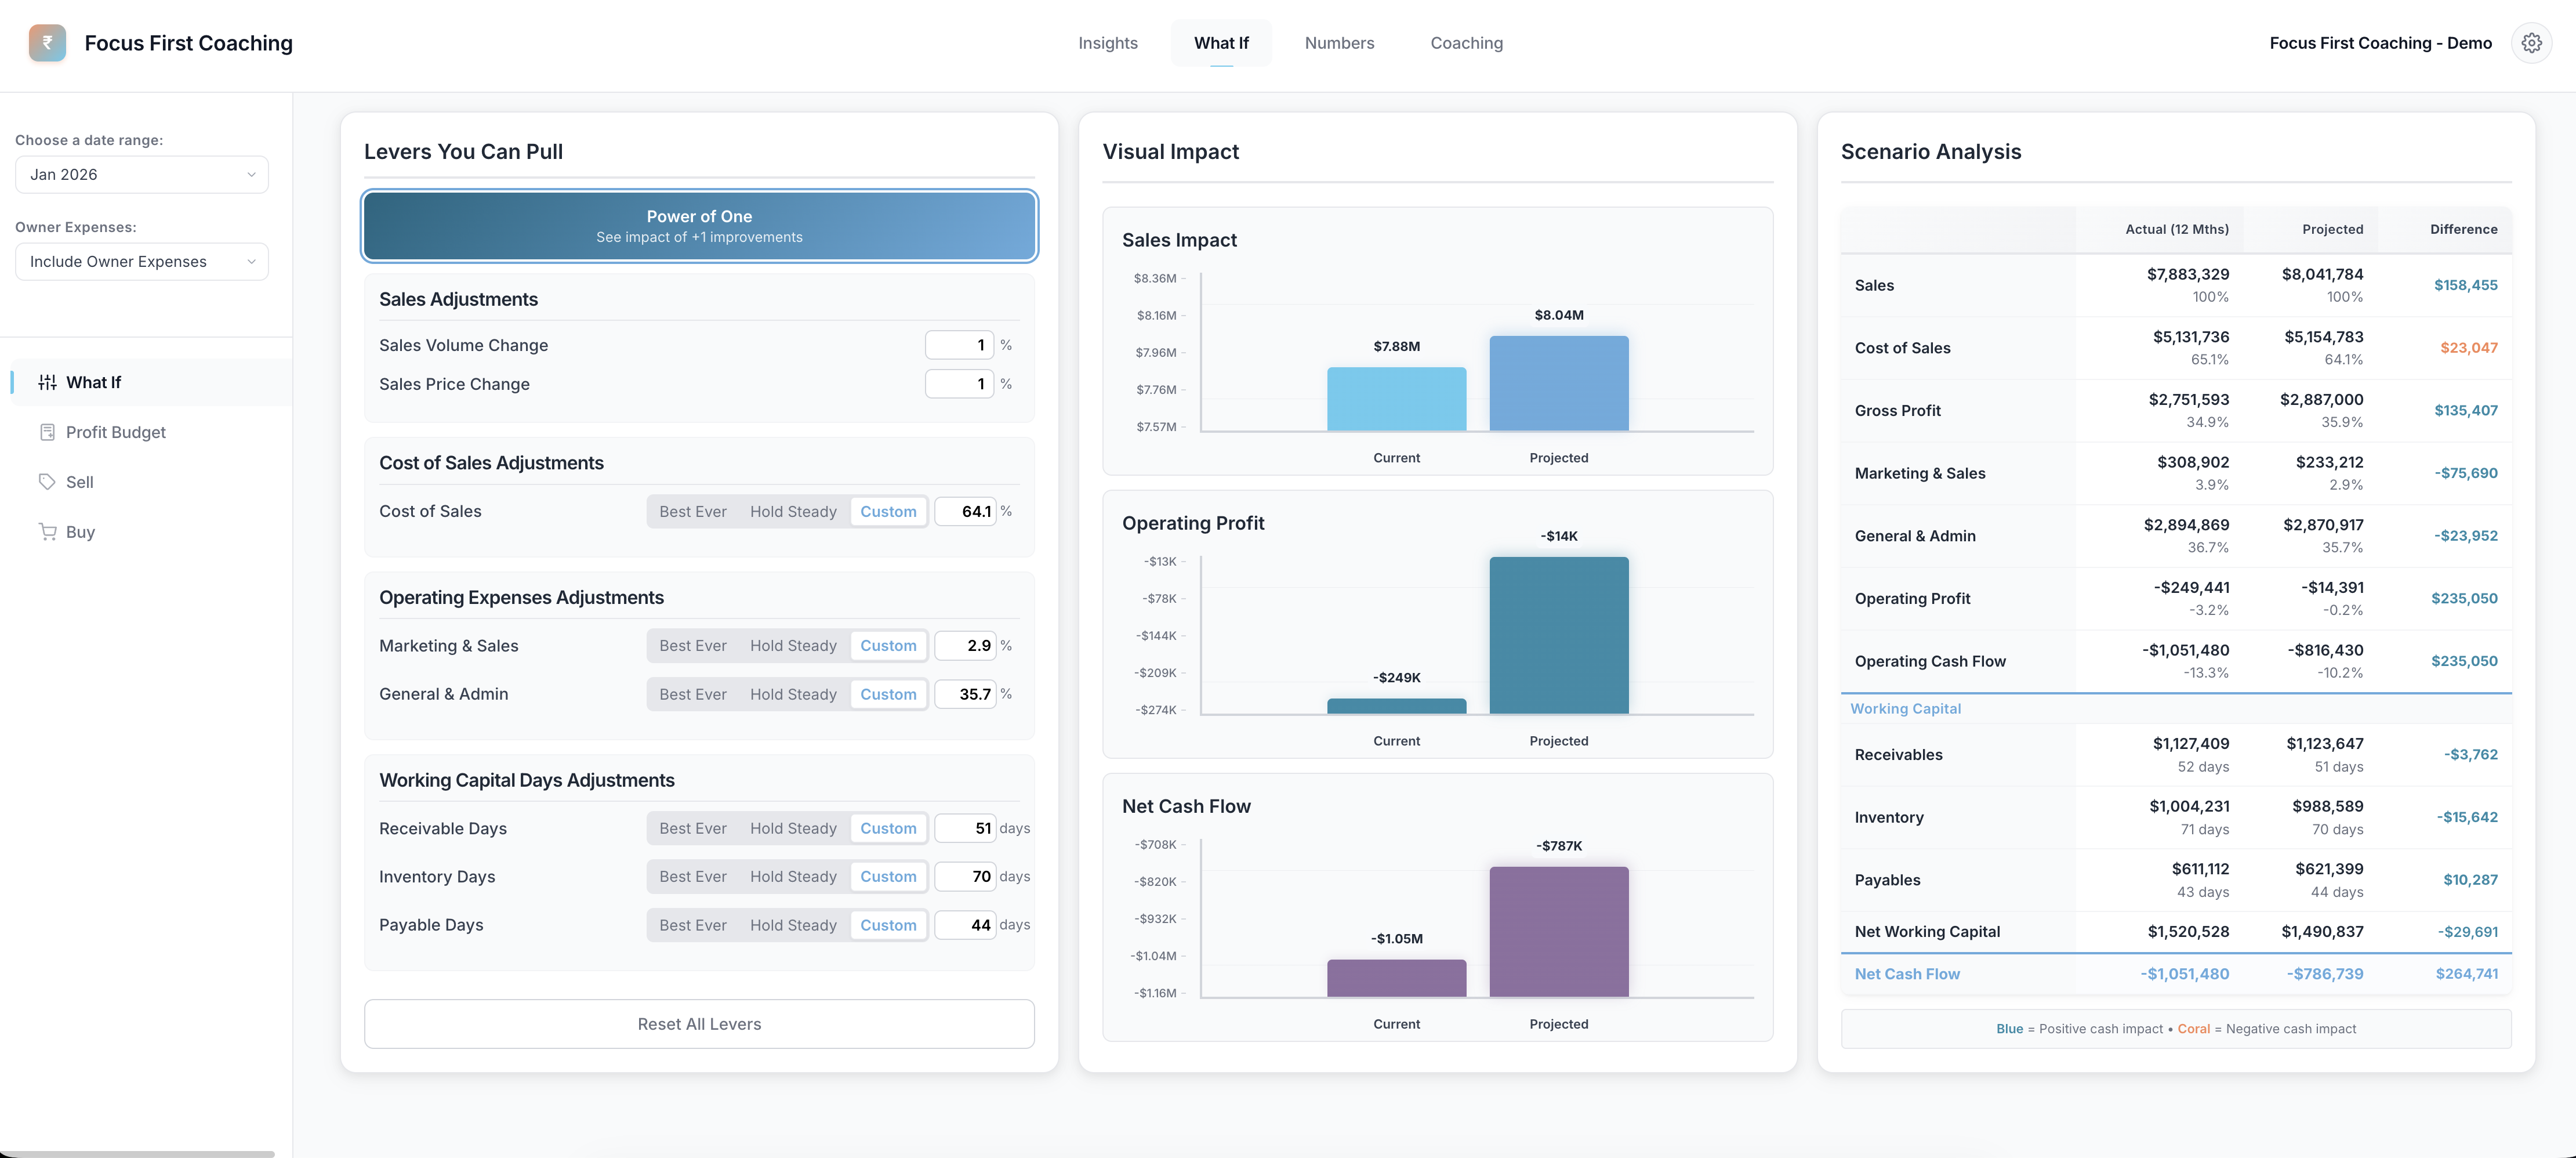The height and width of the screenshot is (1158, 2576).
Task: Click the Sell tag icon
Action: [x=47, y=482]
